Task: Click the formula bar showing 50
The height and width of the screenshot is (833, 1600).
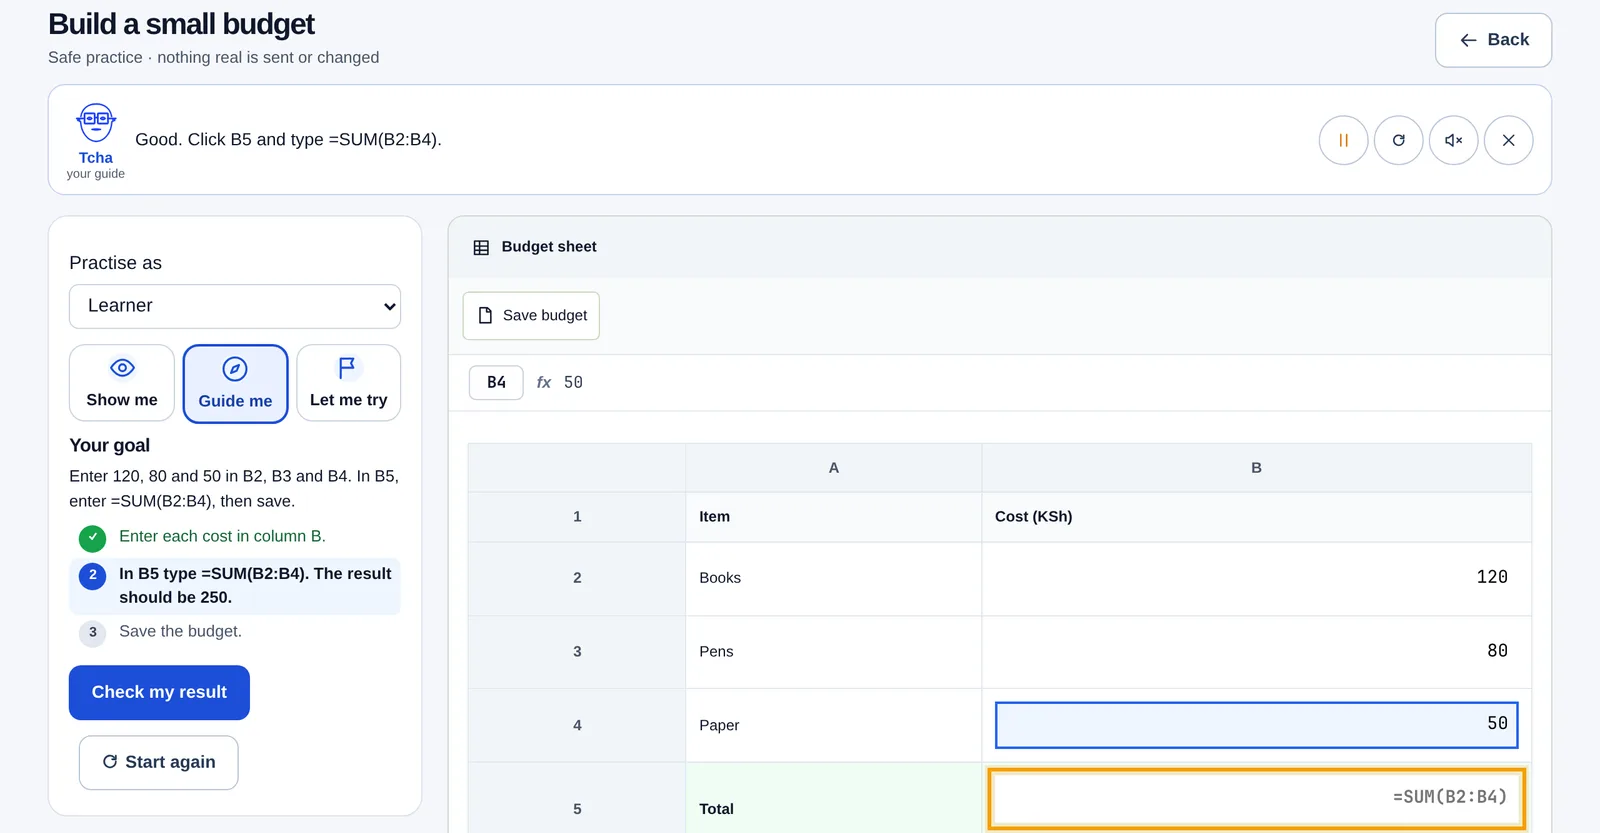Action: [573, 383]
